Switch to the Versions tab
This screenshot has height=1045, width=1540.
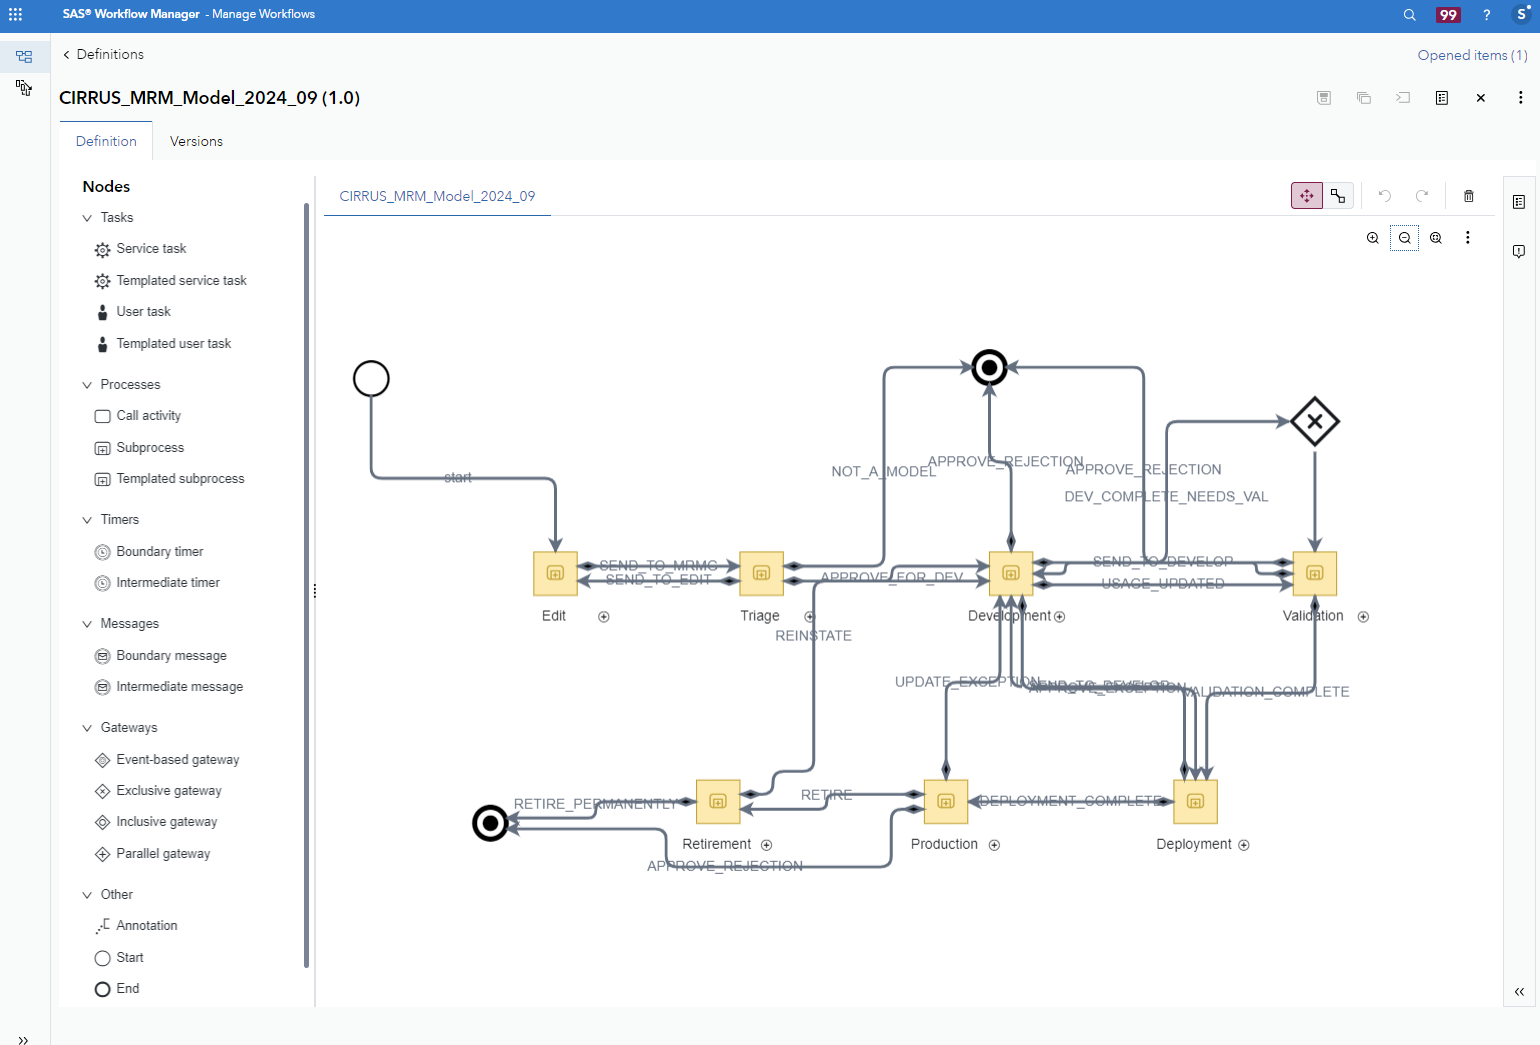coord(196,141)
